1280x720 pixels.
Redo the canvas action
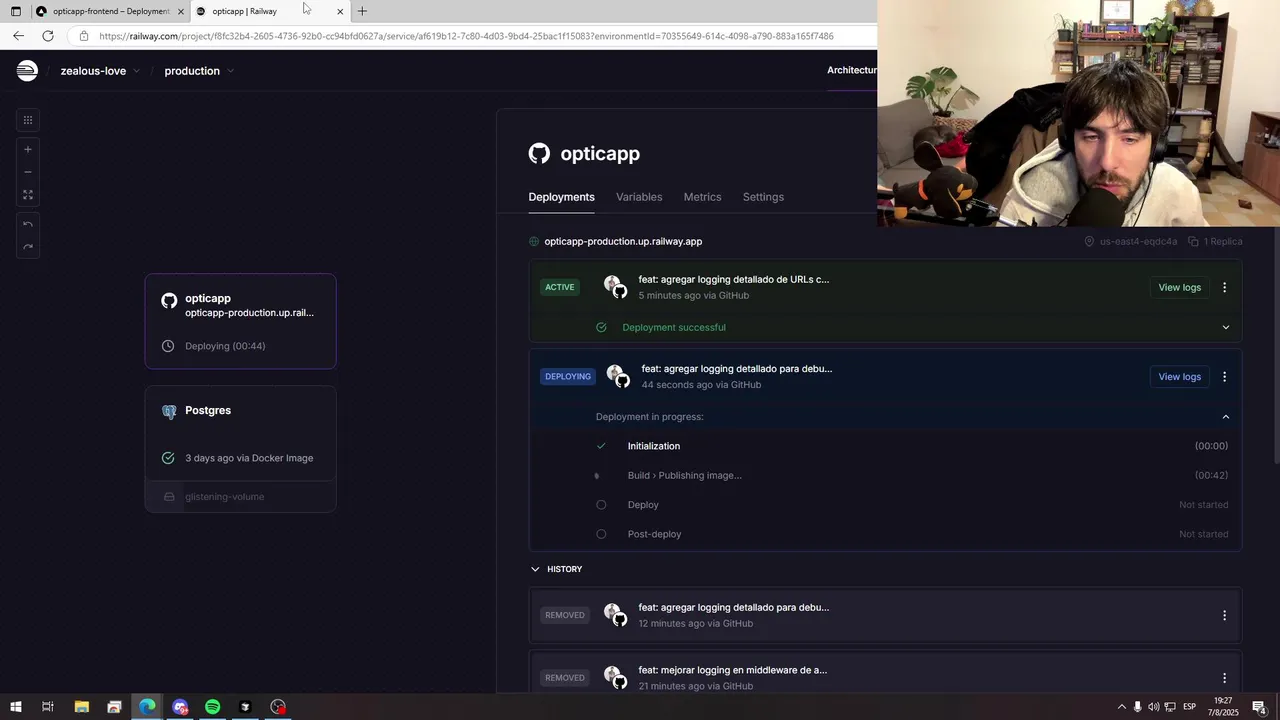pyautogui.click(x=28, y=247)
